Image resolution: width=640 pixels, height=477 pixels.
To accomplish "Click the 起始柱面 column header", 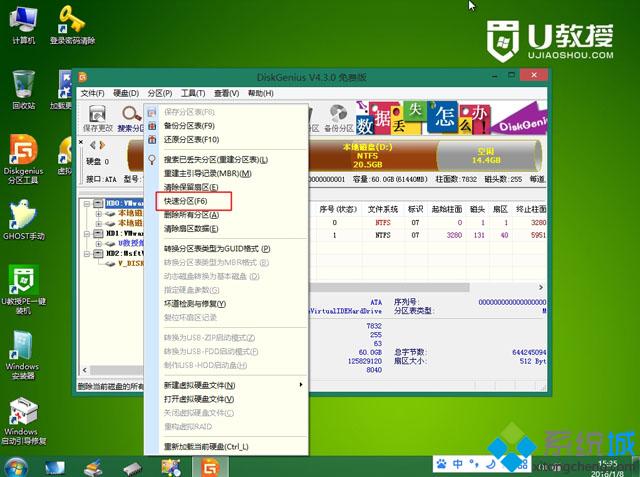I will [447, 209].
